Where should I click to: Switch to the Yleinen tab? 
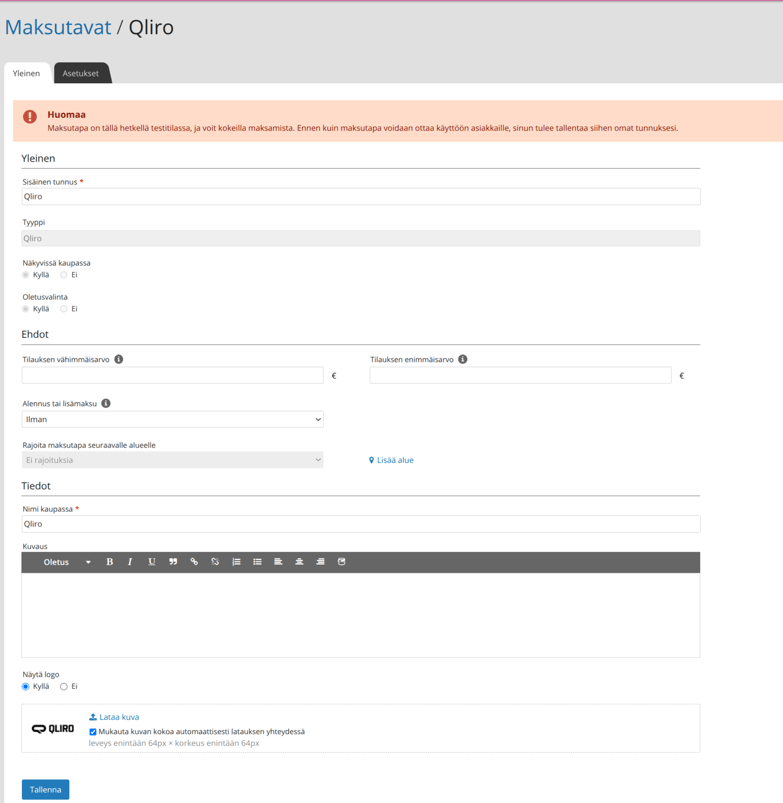pos(27,73)
